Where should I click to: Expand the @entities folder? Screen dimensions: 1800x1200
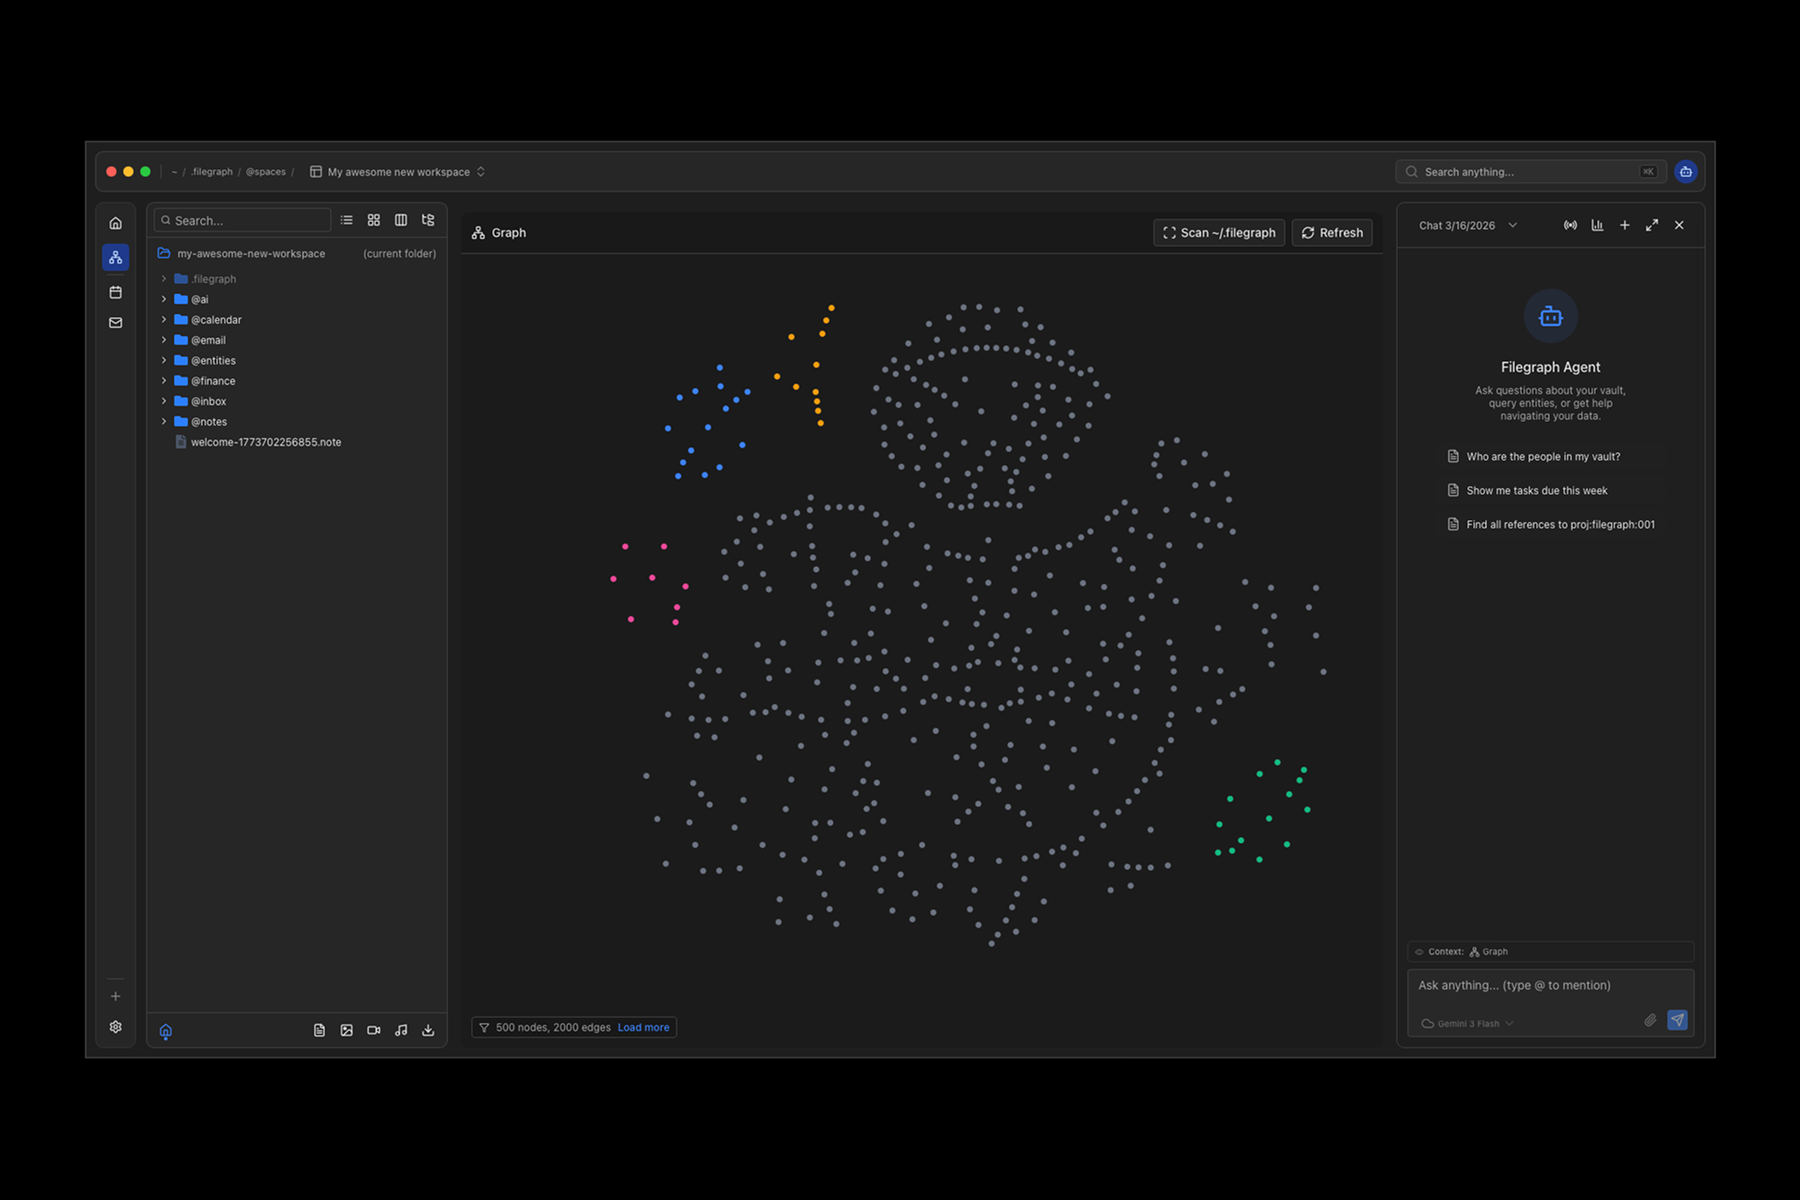[x=164, y=360]
